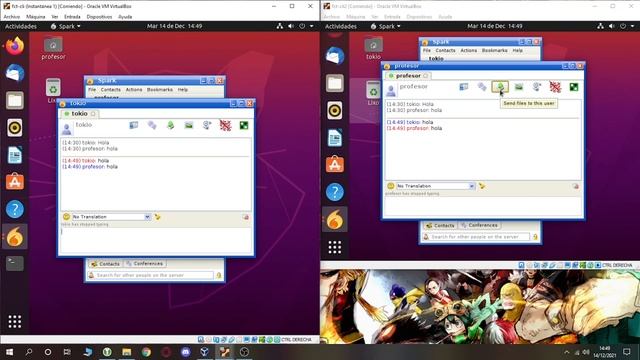Select the tokio chat tab in left chat window
This screenshot has width=640, height=360.
79,113
